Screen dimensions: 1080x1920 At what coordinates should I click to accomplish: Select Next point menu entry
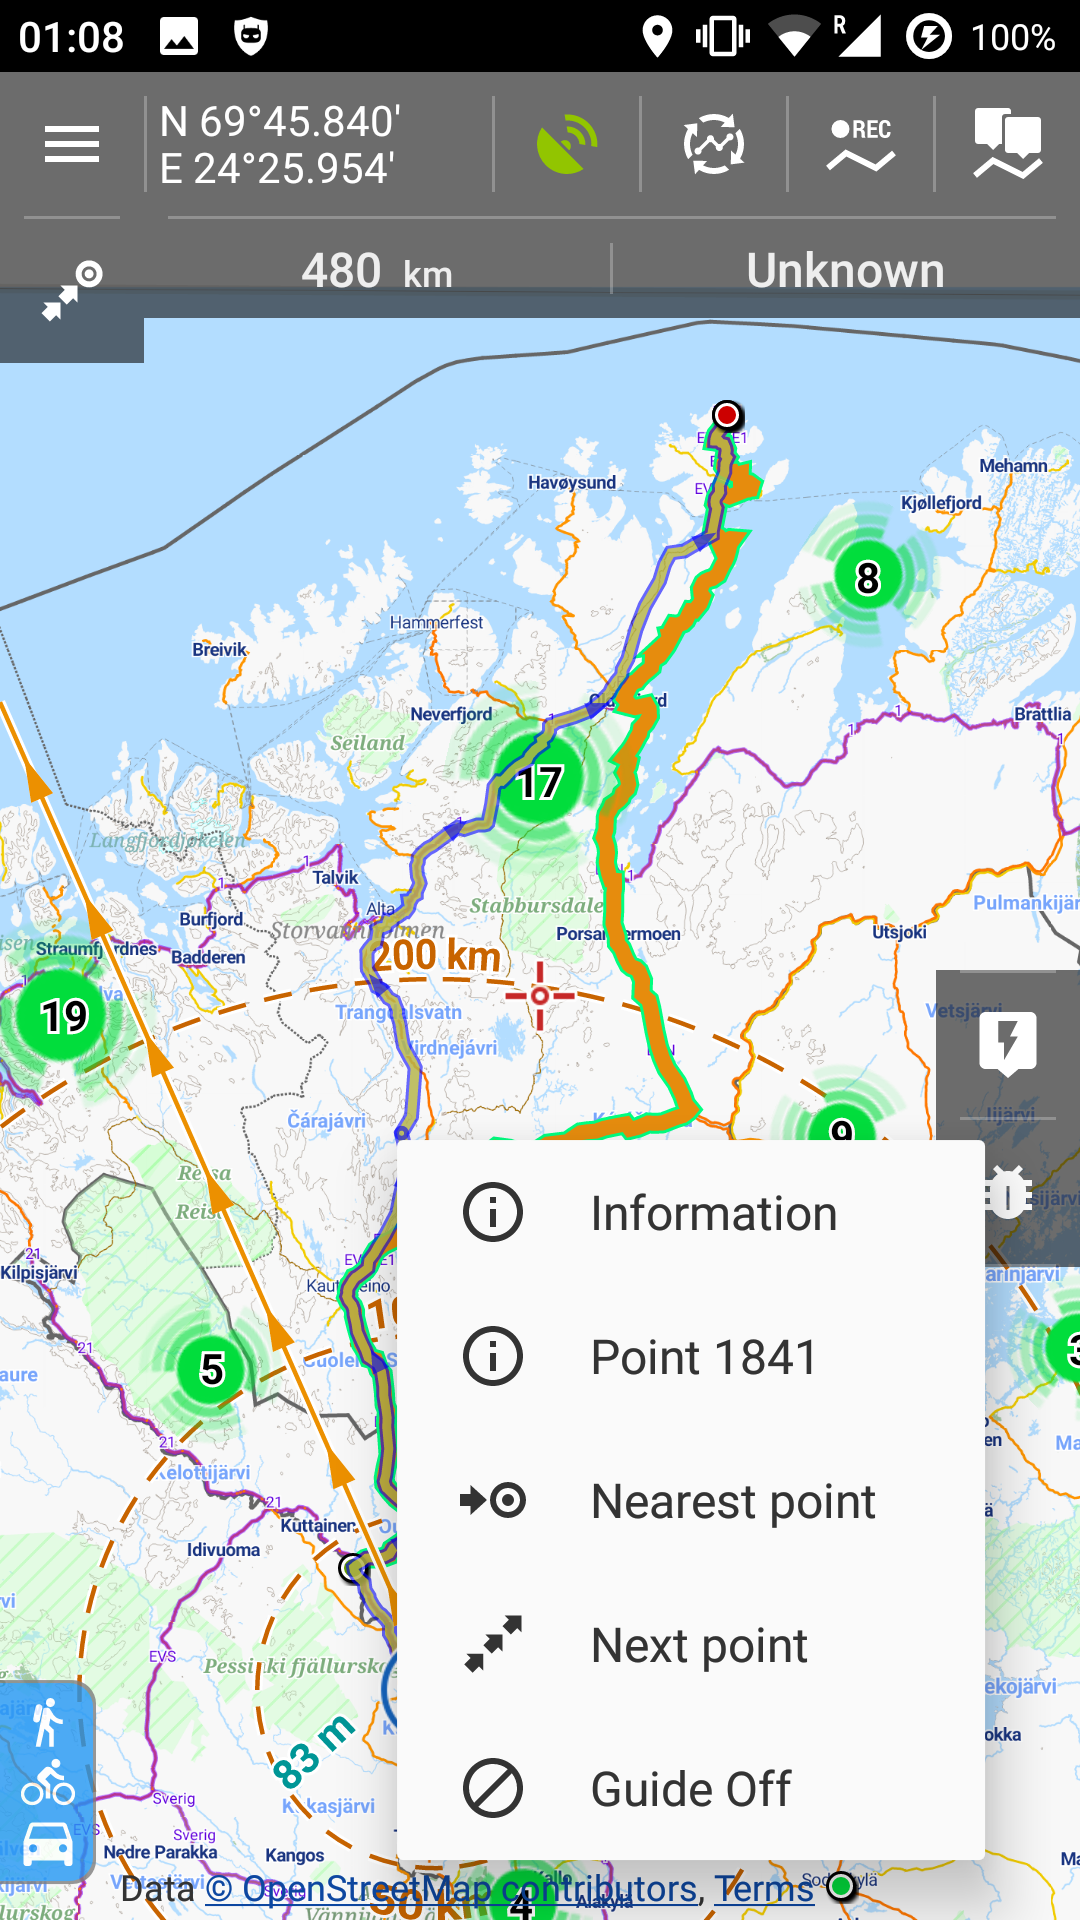coord(690,1645)
